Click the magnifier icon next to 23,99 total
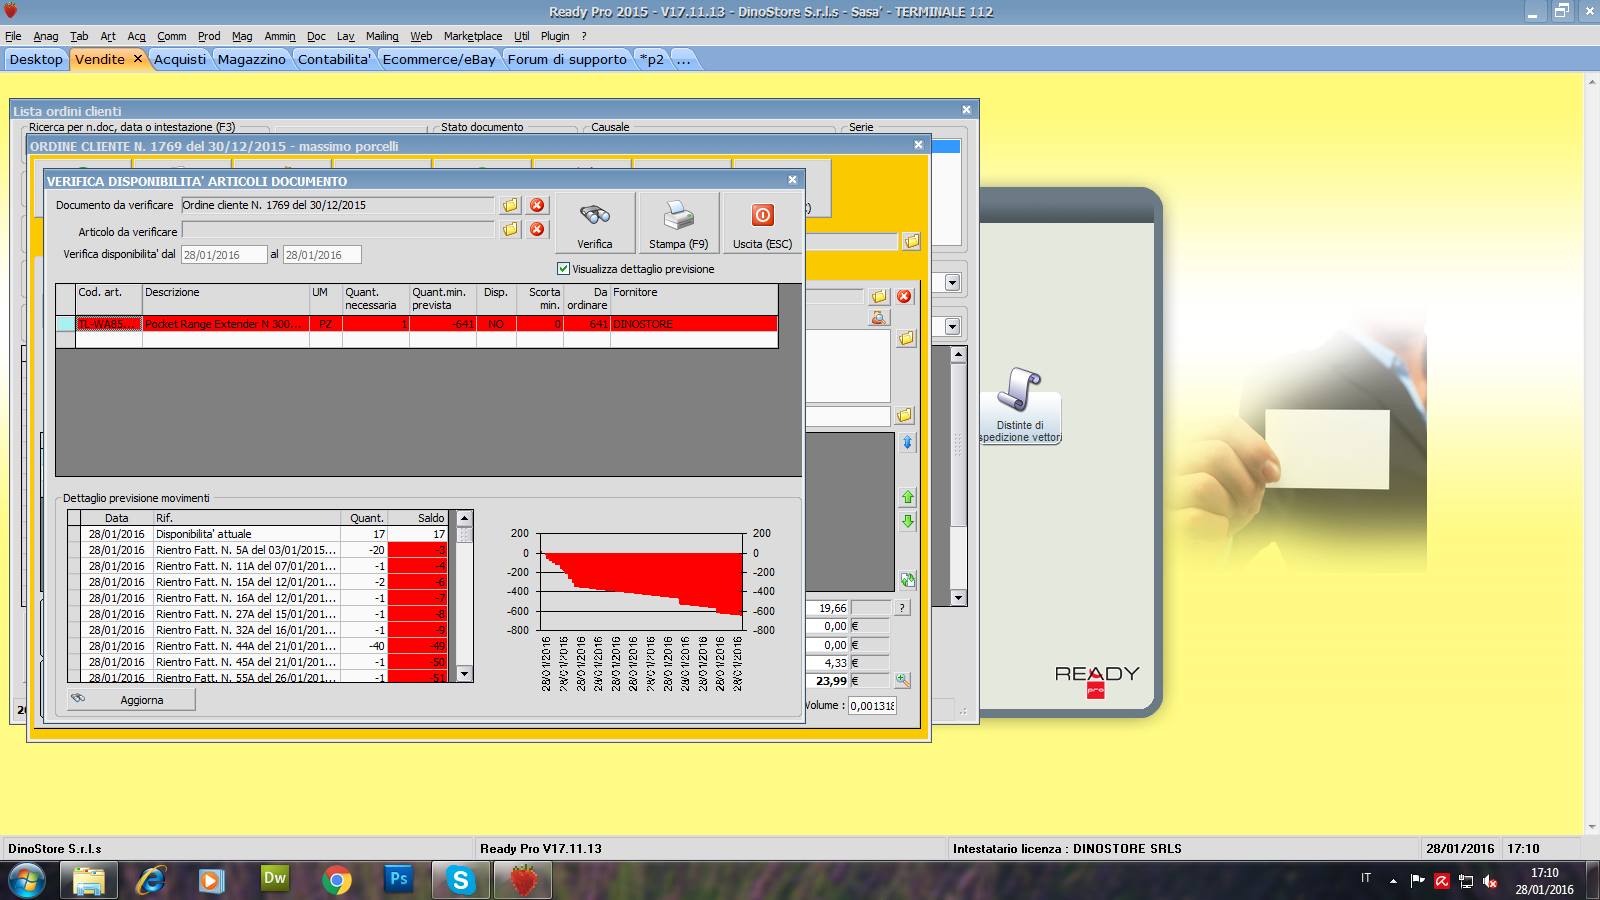This screenshot has height=900, width=1600. tap(902, 680)
